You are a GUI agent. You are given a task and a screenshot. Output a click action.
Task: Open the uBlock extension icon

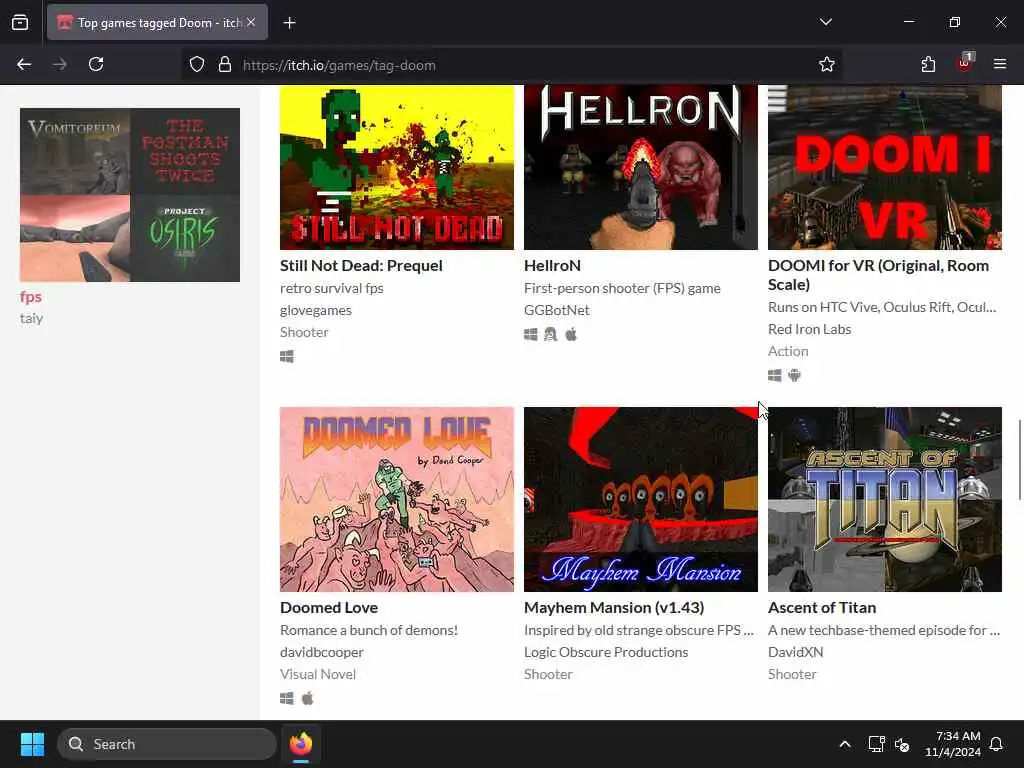(x=965, y=63)
